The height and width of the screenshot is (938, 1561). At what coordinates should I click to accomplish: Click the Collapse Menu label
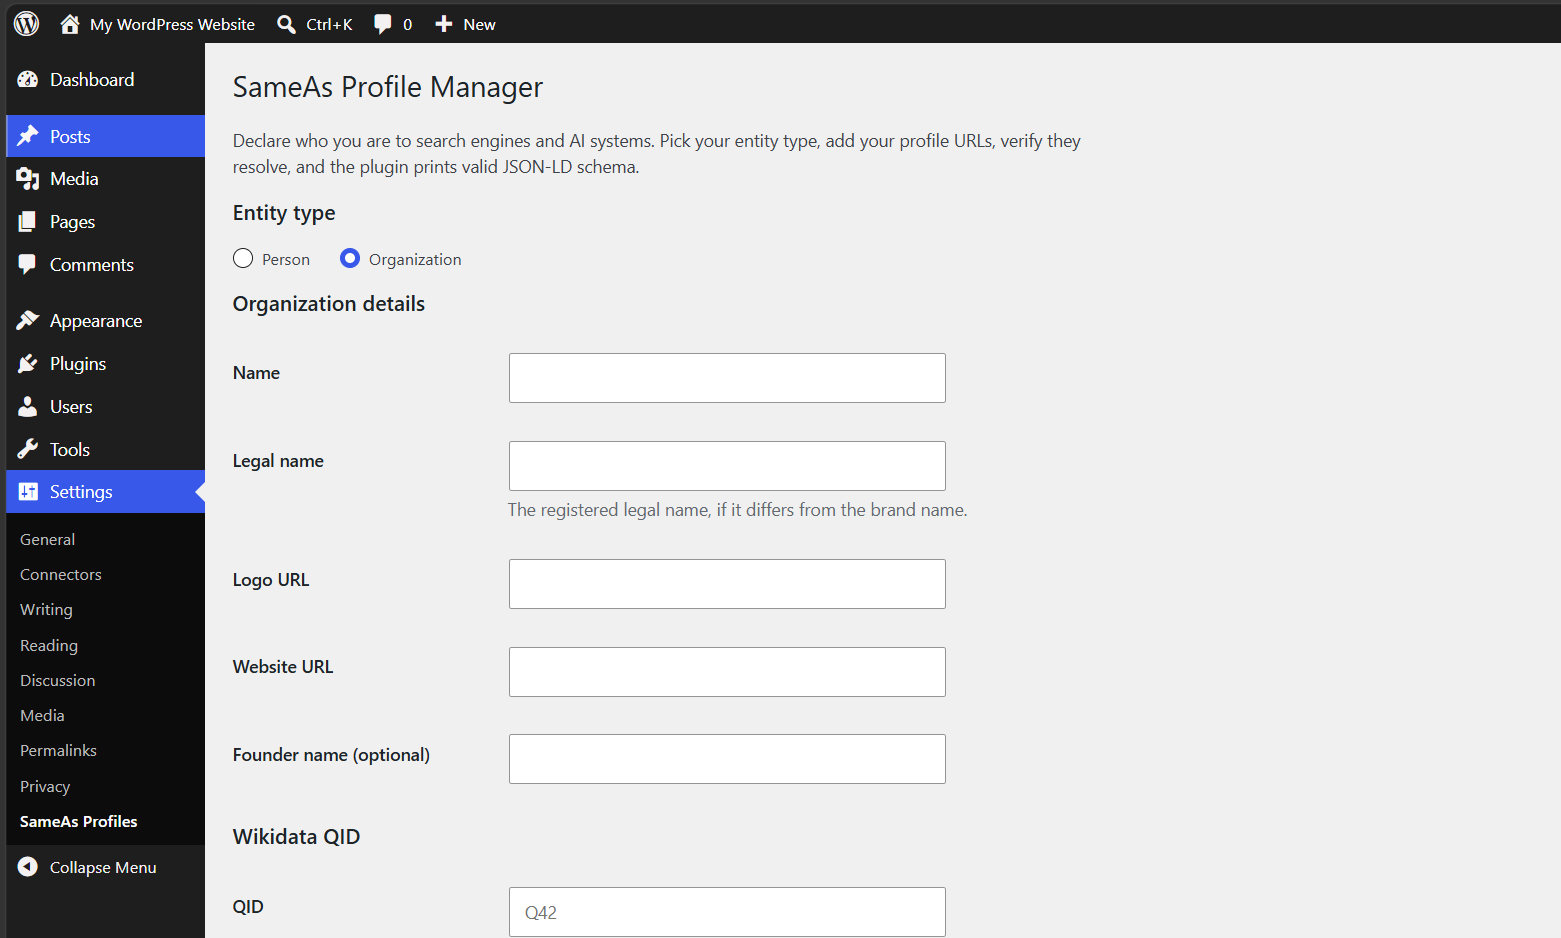click(x=103, y=867)
